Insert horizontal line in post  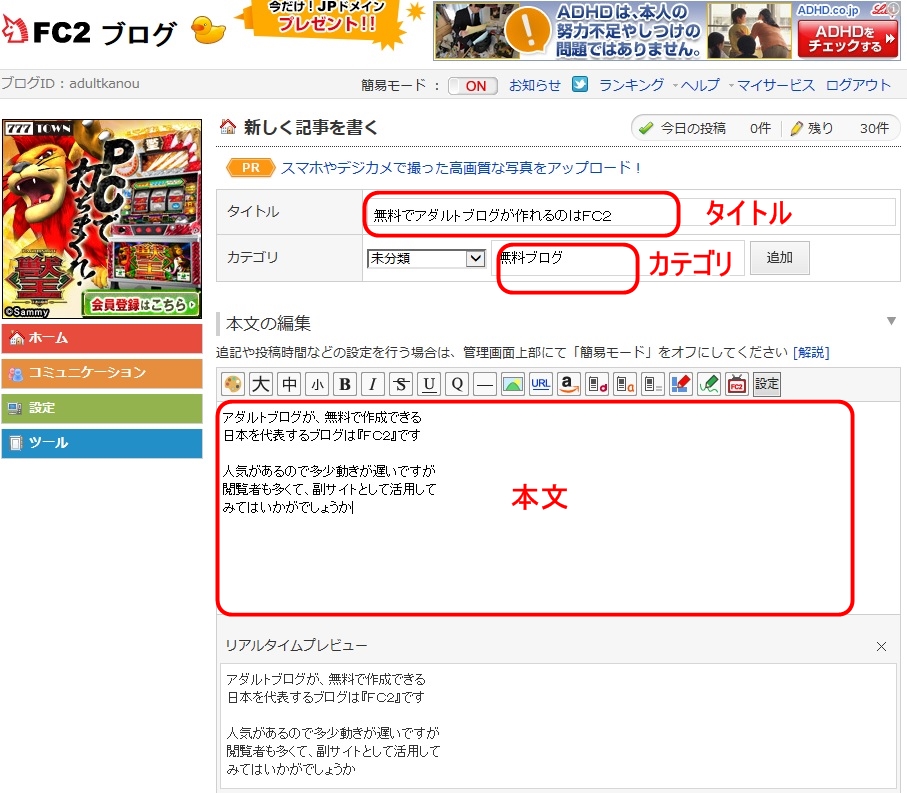tap(485, 384)
